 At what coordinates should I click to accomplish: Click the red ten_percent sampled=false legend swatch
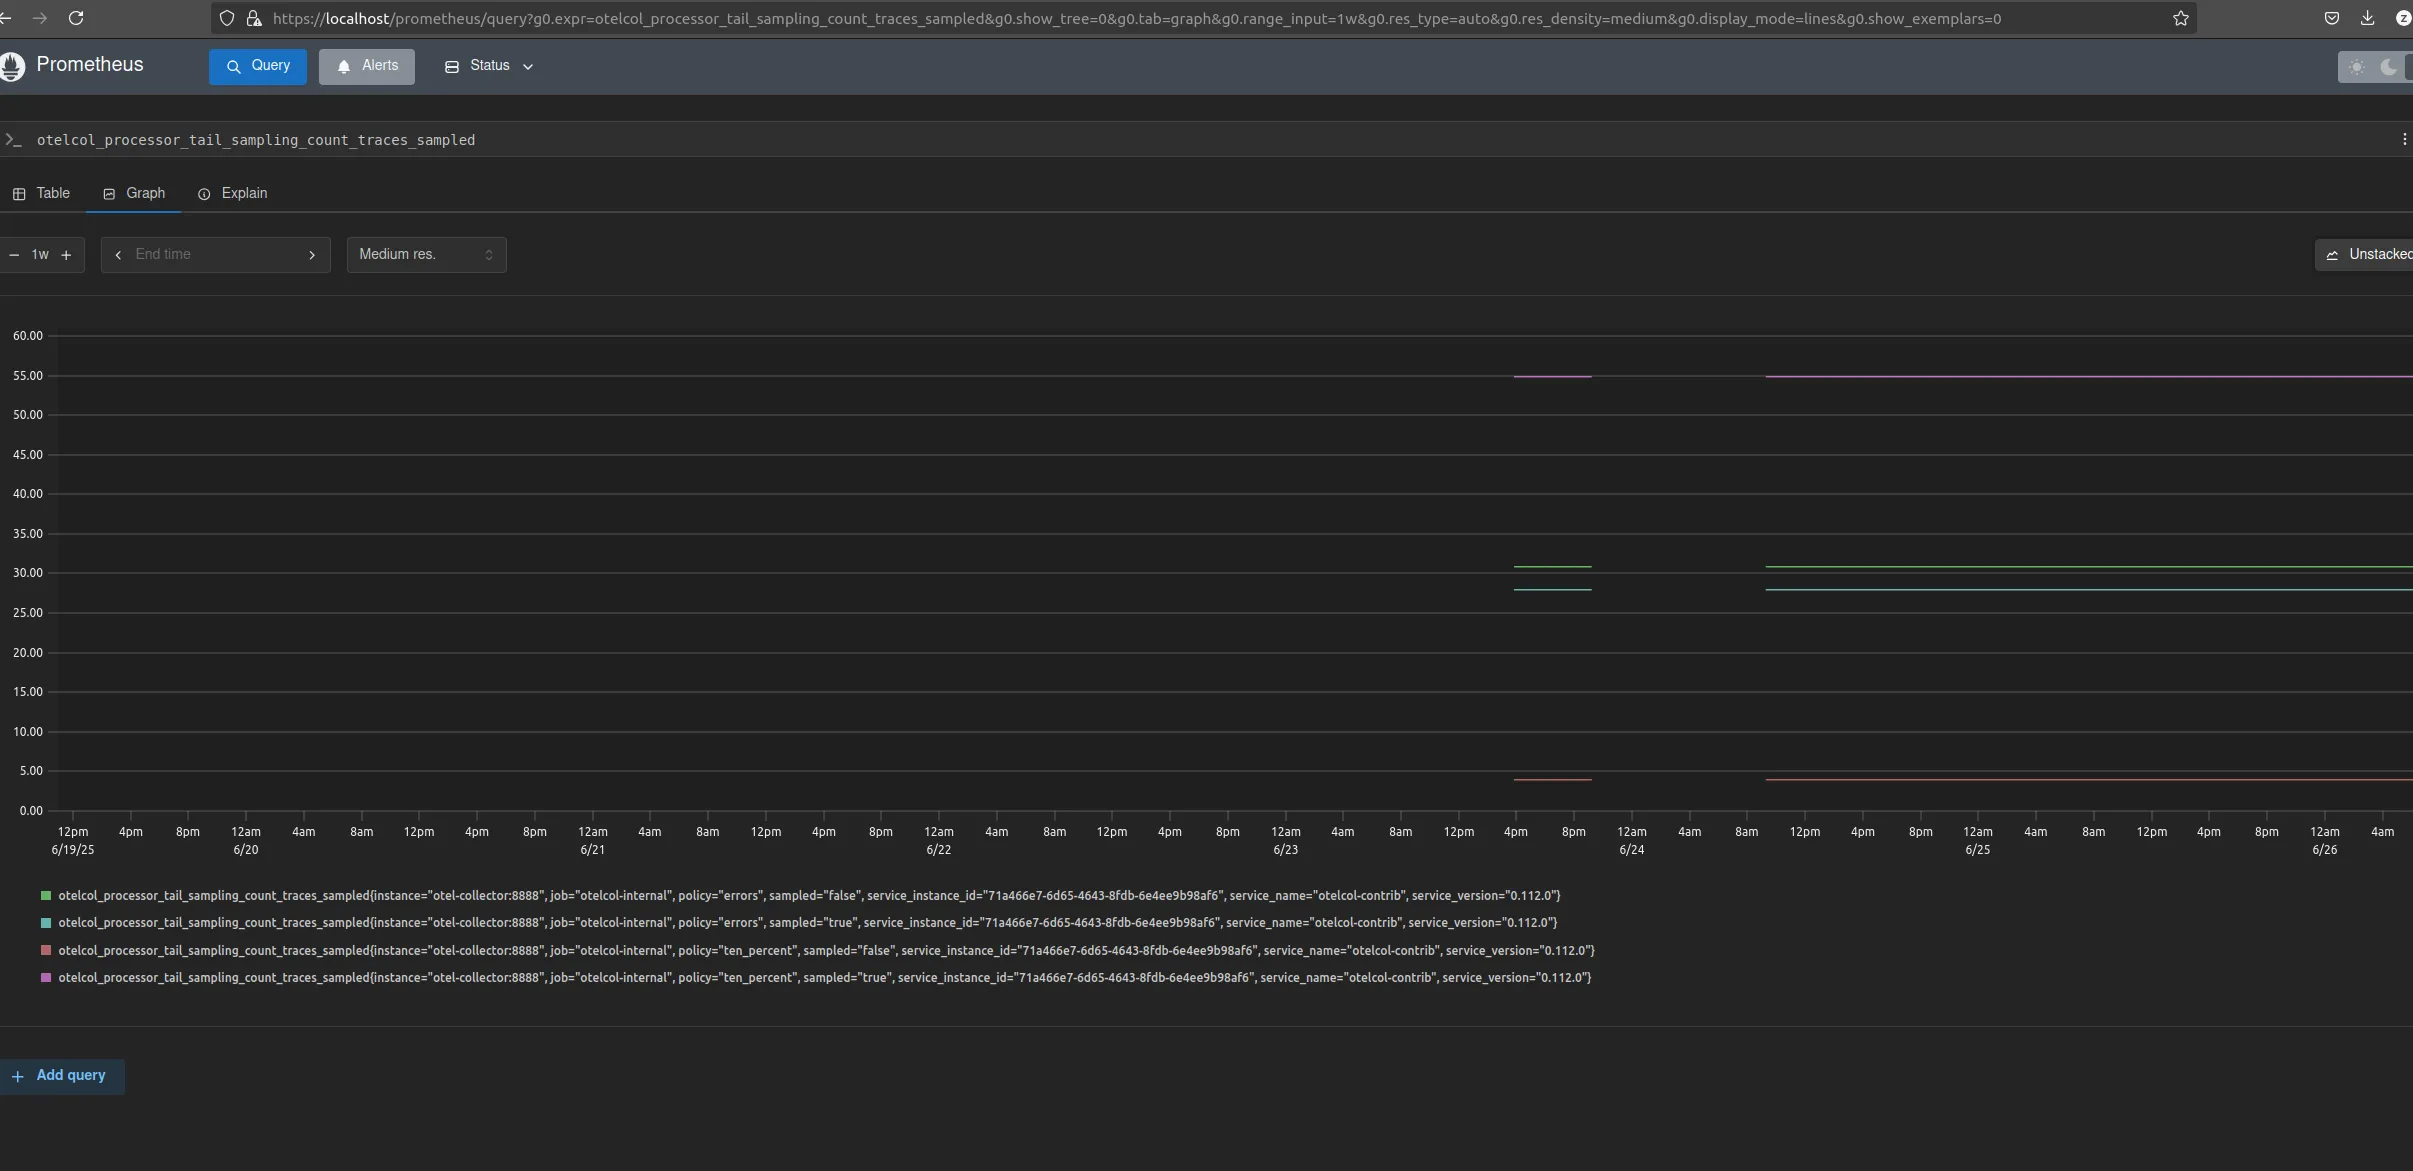click(46, 951)
